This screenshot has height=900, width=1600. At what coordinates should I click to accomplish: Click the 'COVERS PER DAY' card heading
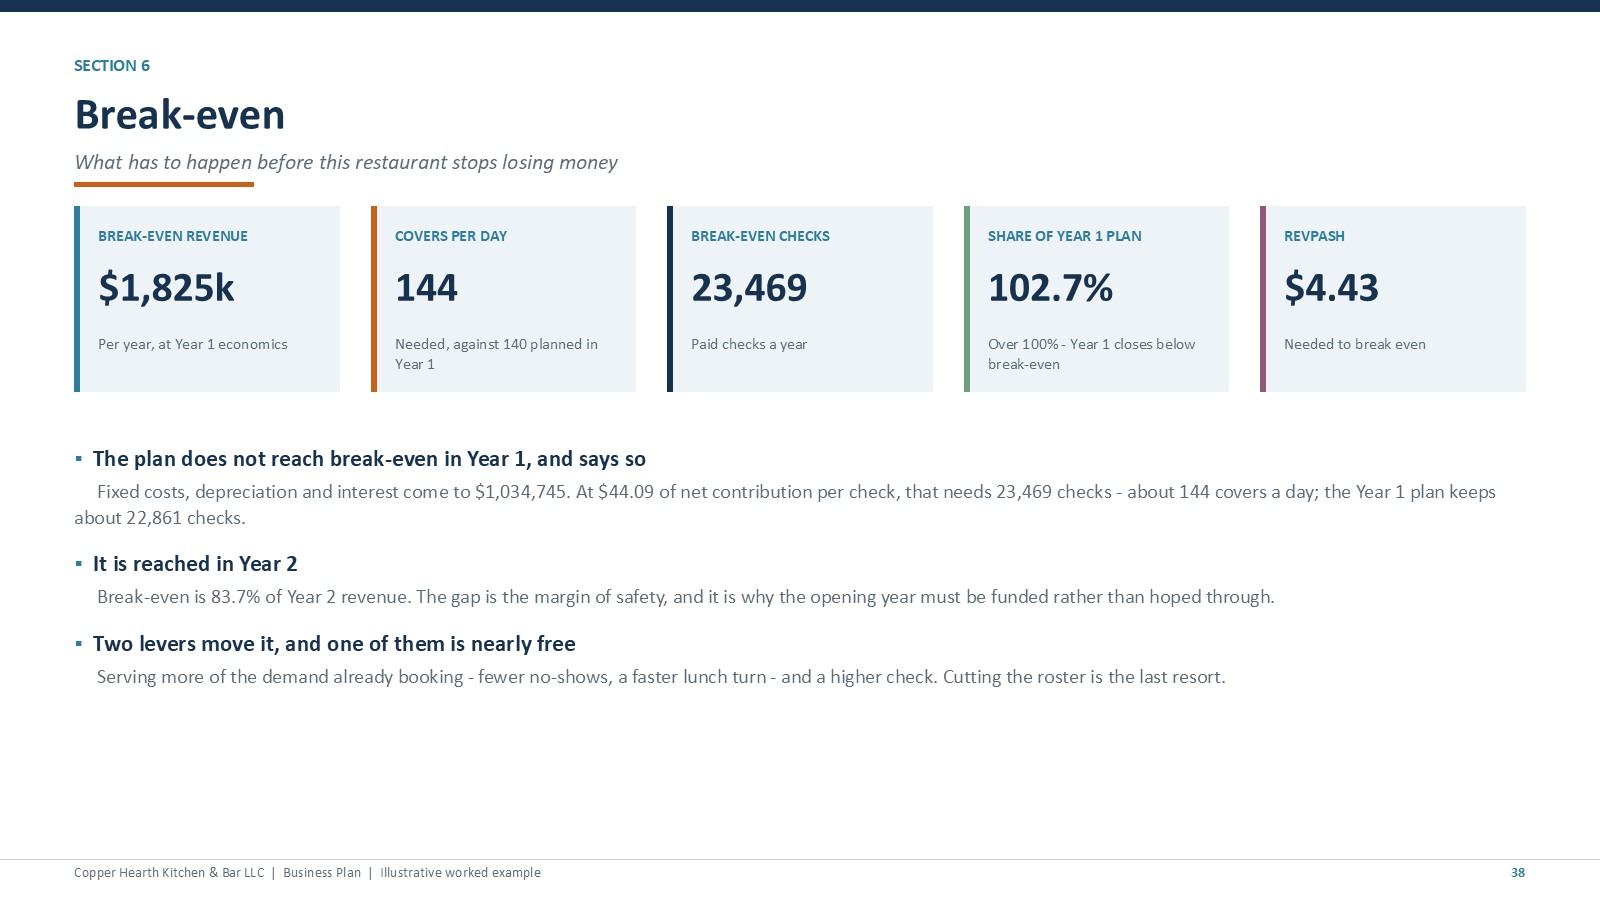click(x=451, y=236)
